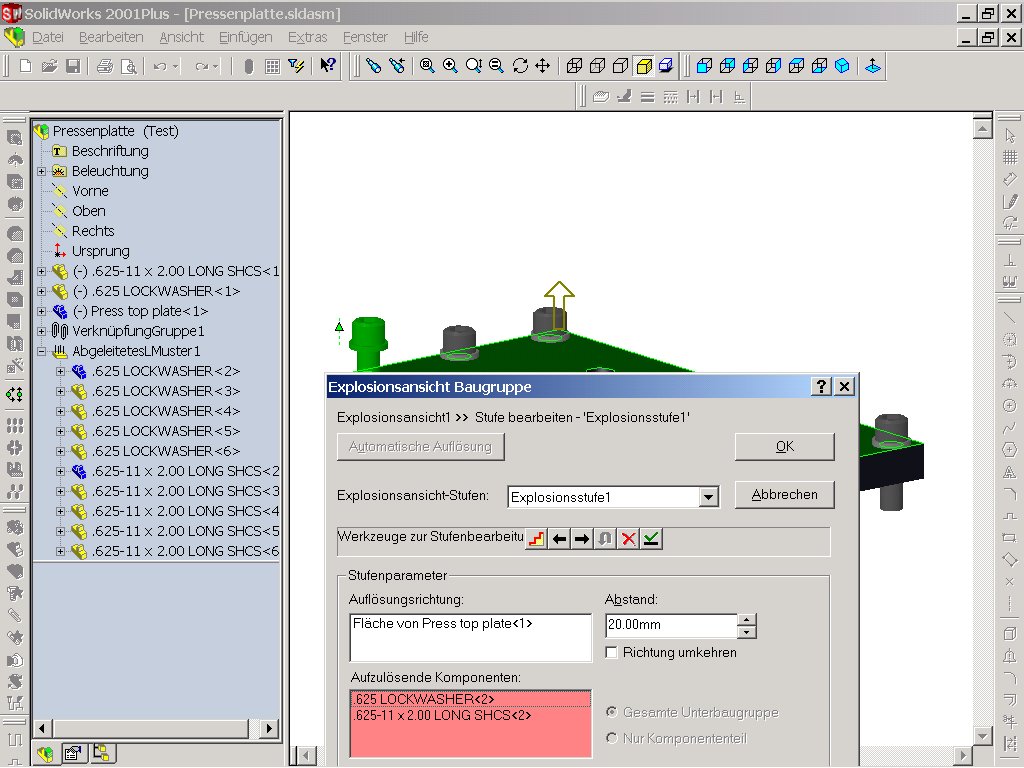1024x768 pixels.
Task: Open the Ansicht menu
Action: pyautogui.click(x=182, y=37)
